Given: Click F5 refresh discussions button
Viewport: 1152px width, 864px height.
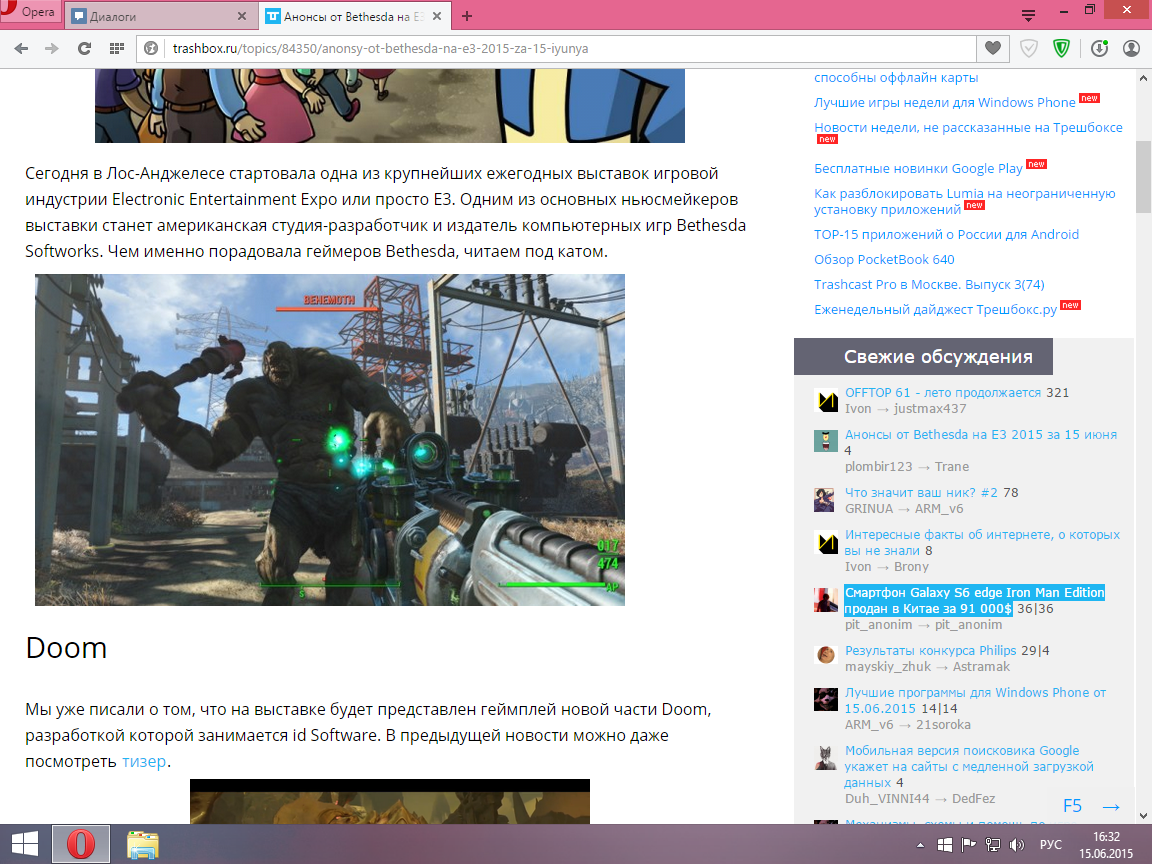Looking at the screenshot, I should (x=1073, y=806).
